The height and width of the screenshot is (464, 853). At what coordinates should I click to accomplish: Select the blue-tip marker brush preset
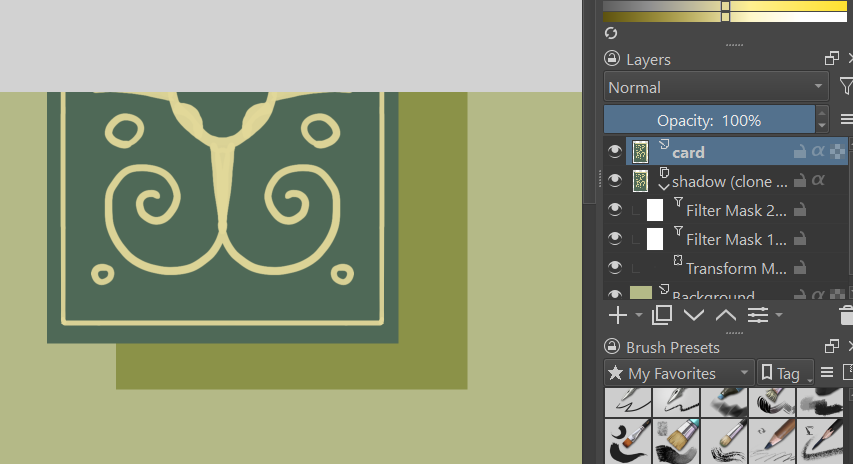point(724,403)
